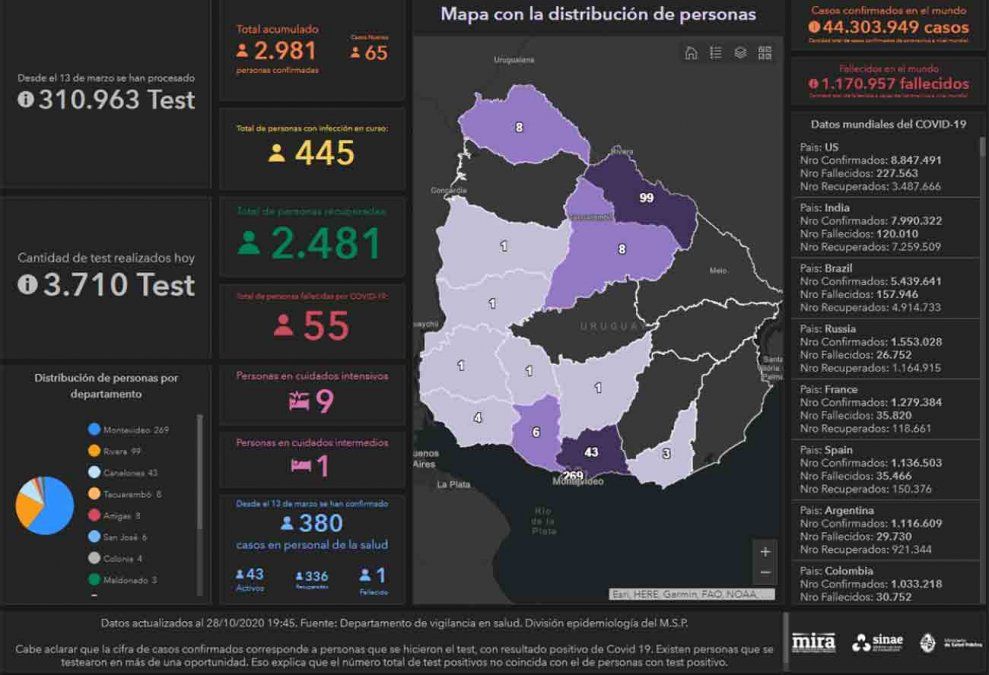This screenshot has height=675, width=989.
Task: Zoom out on the map
Action: click(765, 572)
